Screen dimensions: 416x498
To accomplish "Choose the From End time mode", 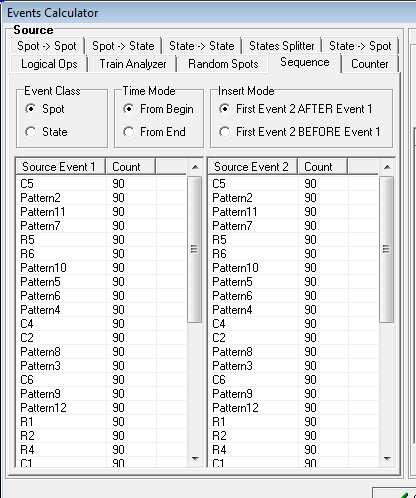I will (129, 132).
